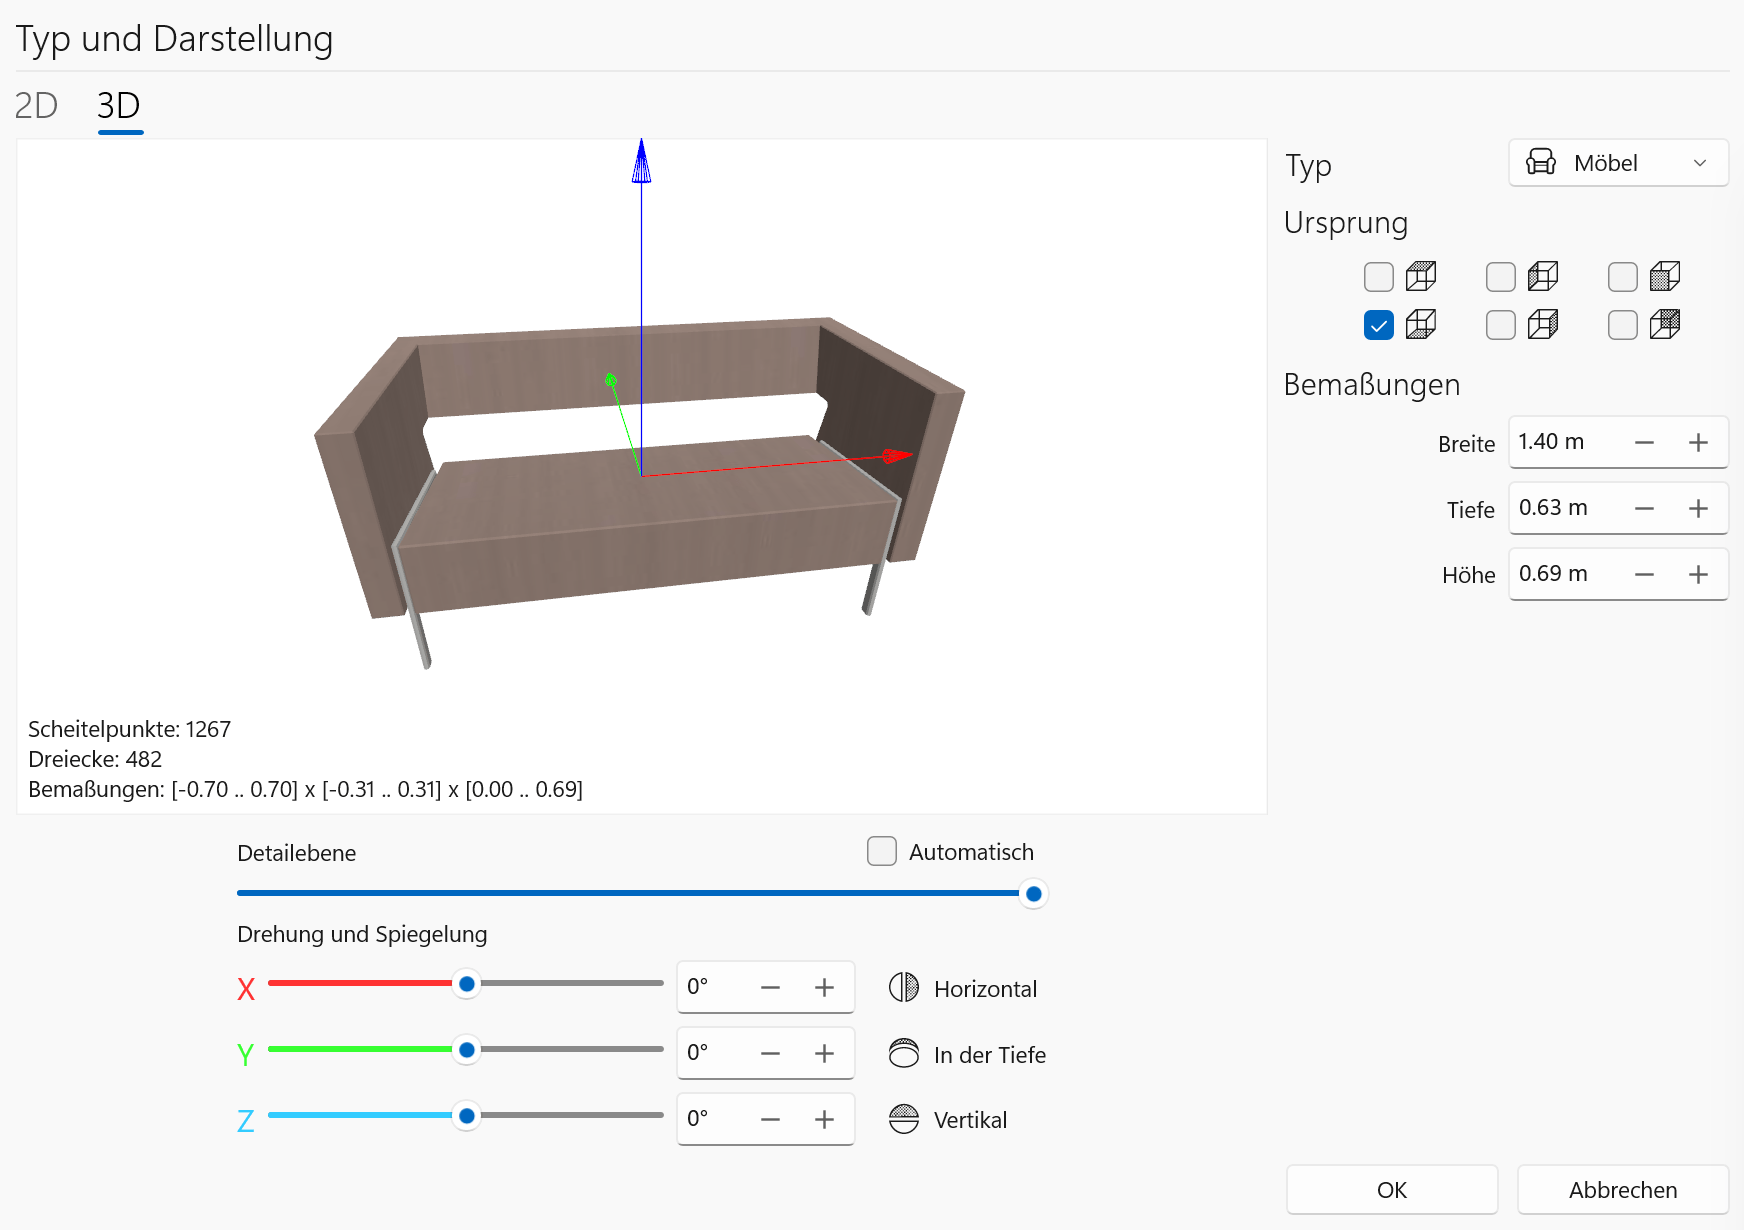Click the In der Tiefe mirror icon
The image size is (1744, 1230).
tap(904, 1054)
